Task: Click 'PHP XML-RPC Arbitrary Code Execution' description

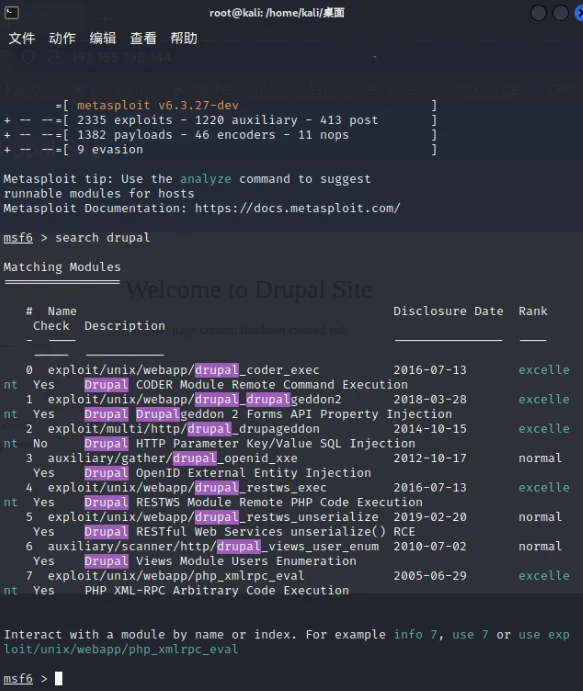Action: [x=216, y=591]
